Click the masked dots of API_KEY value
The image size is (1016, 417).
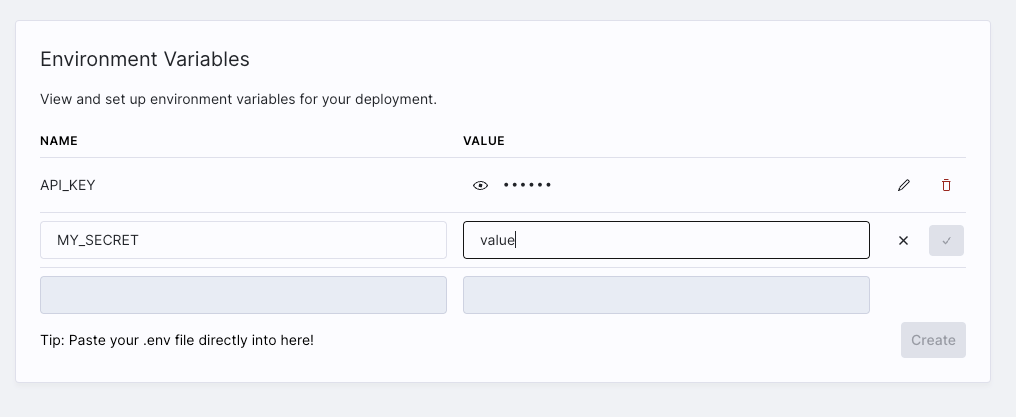pos(527,185)
